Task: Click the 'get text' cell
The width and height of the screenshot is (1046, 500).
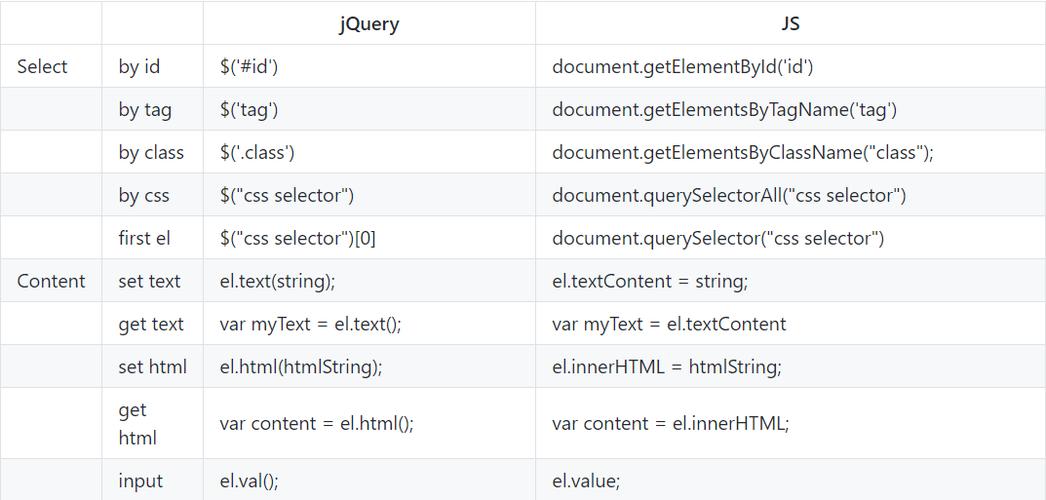Action: pos(153,323)
